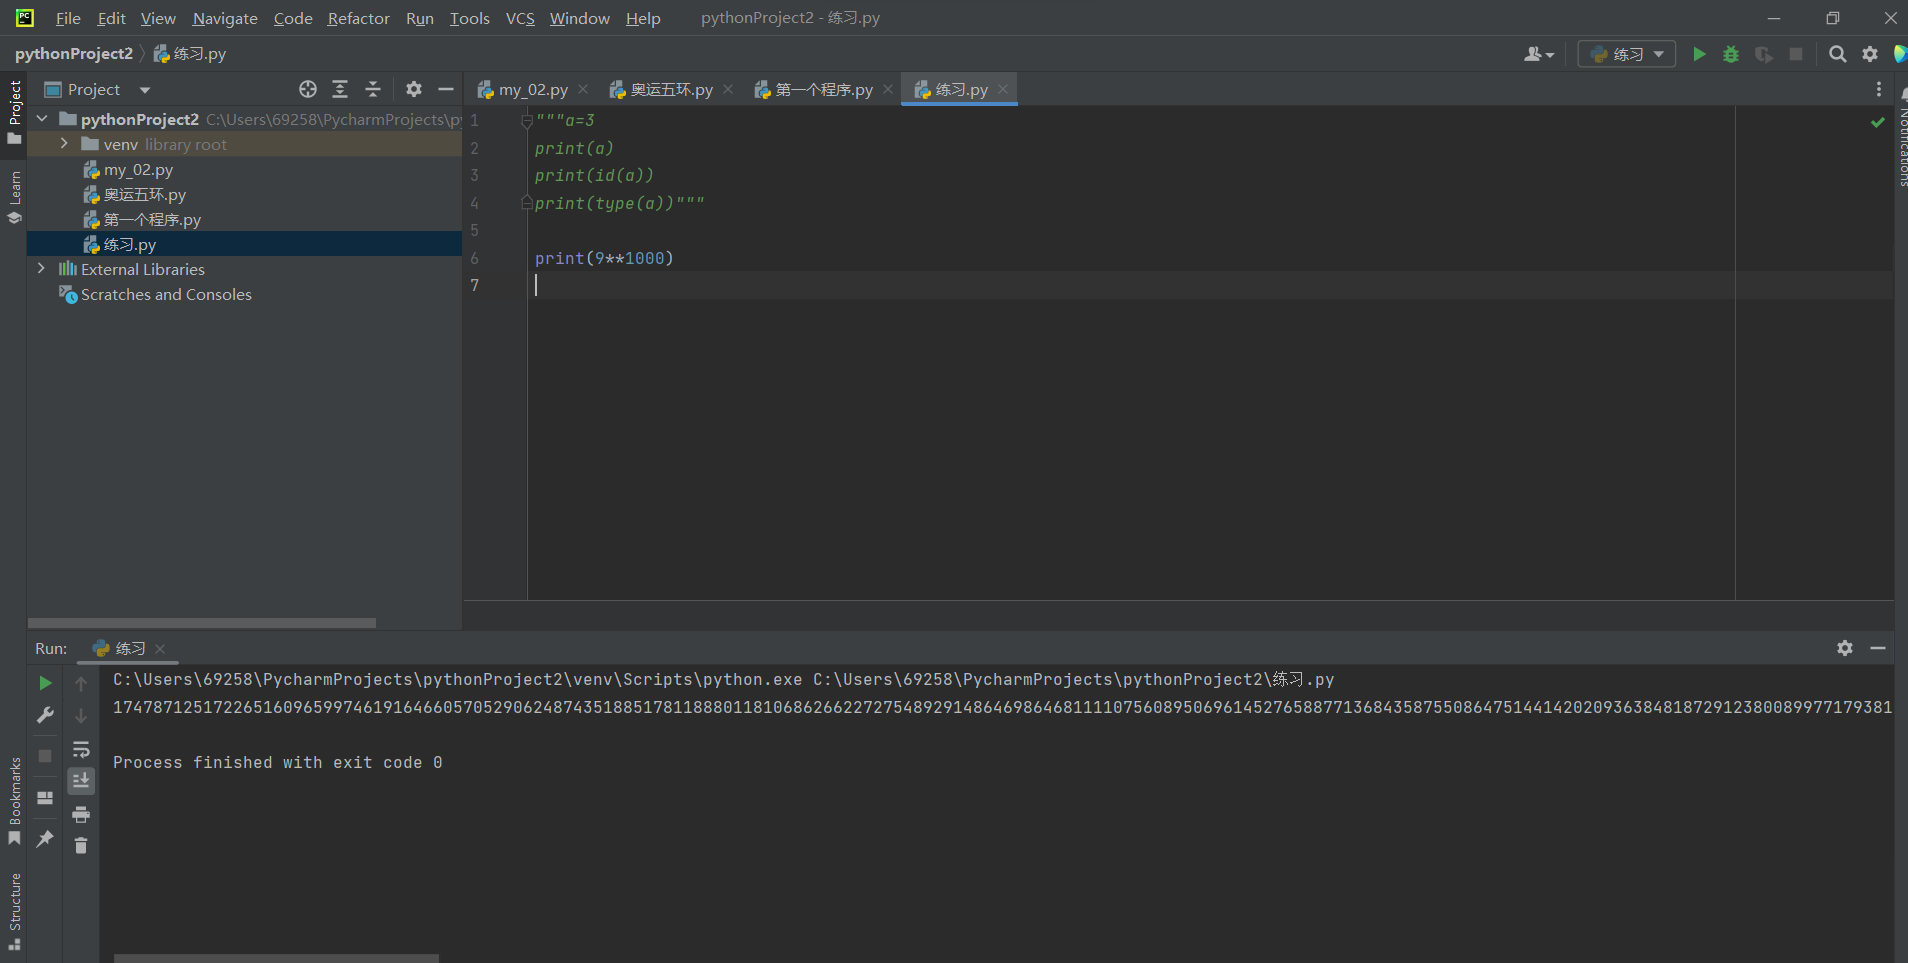Print the console output
The height and width of the screenshot is (963, 1908).
pyautogui.click(x=81, y=814)
